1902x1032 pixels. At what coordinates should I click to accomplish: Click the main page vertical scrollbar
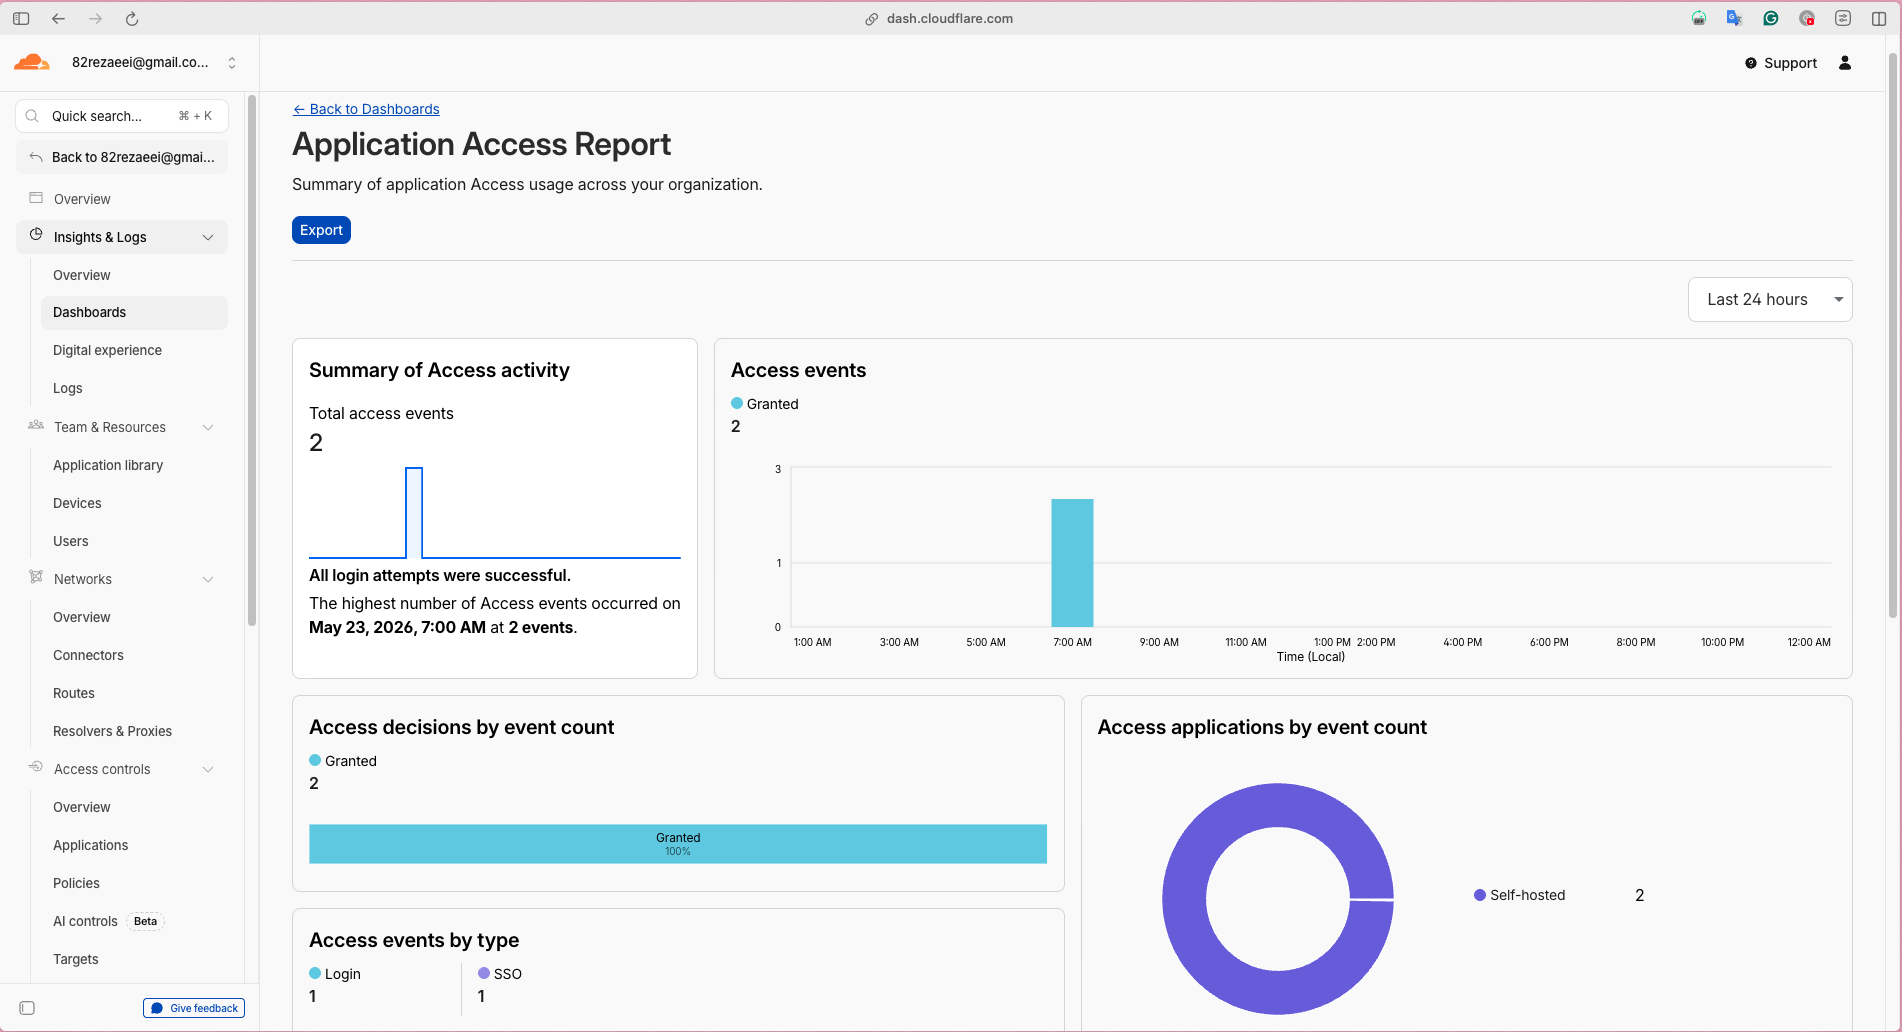pos(1892,335)
